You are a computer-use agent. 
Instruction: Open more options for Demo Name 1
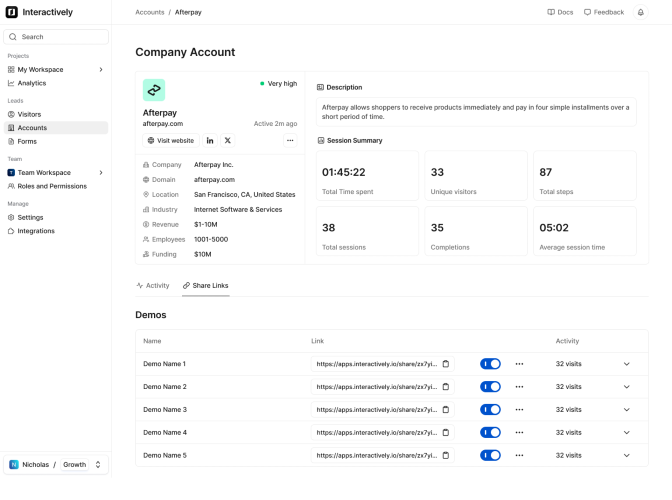pos(519,364)
